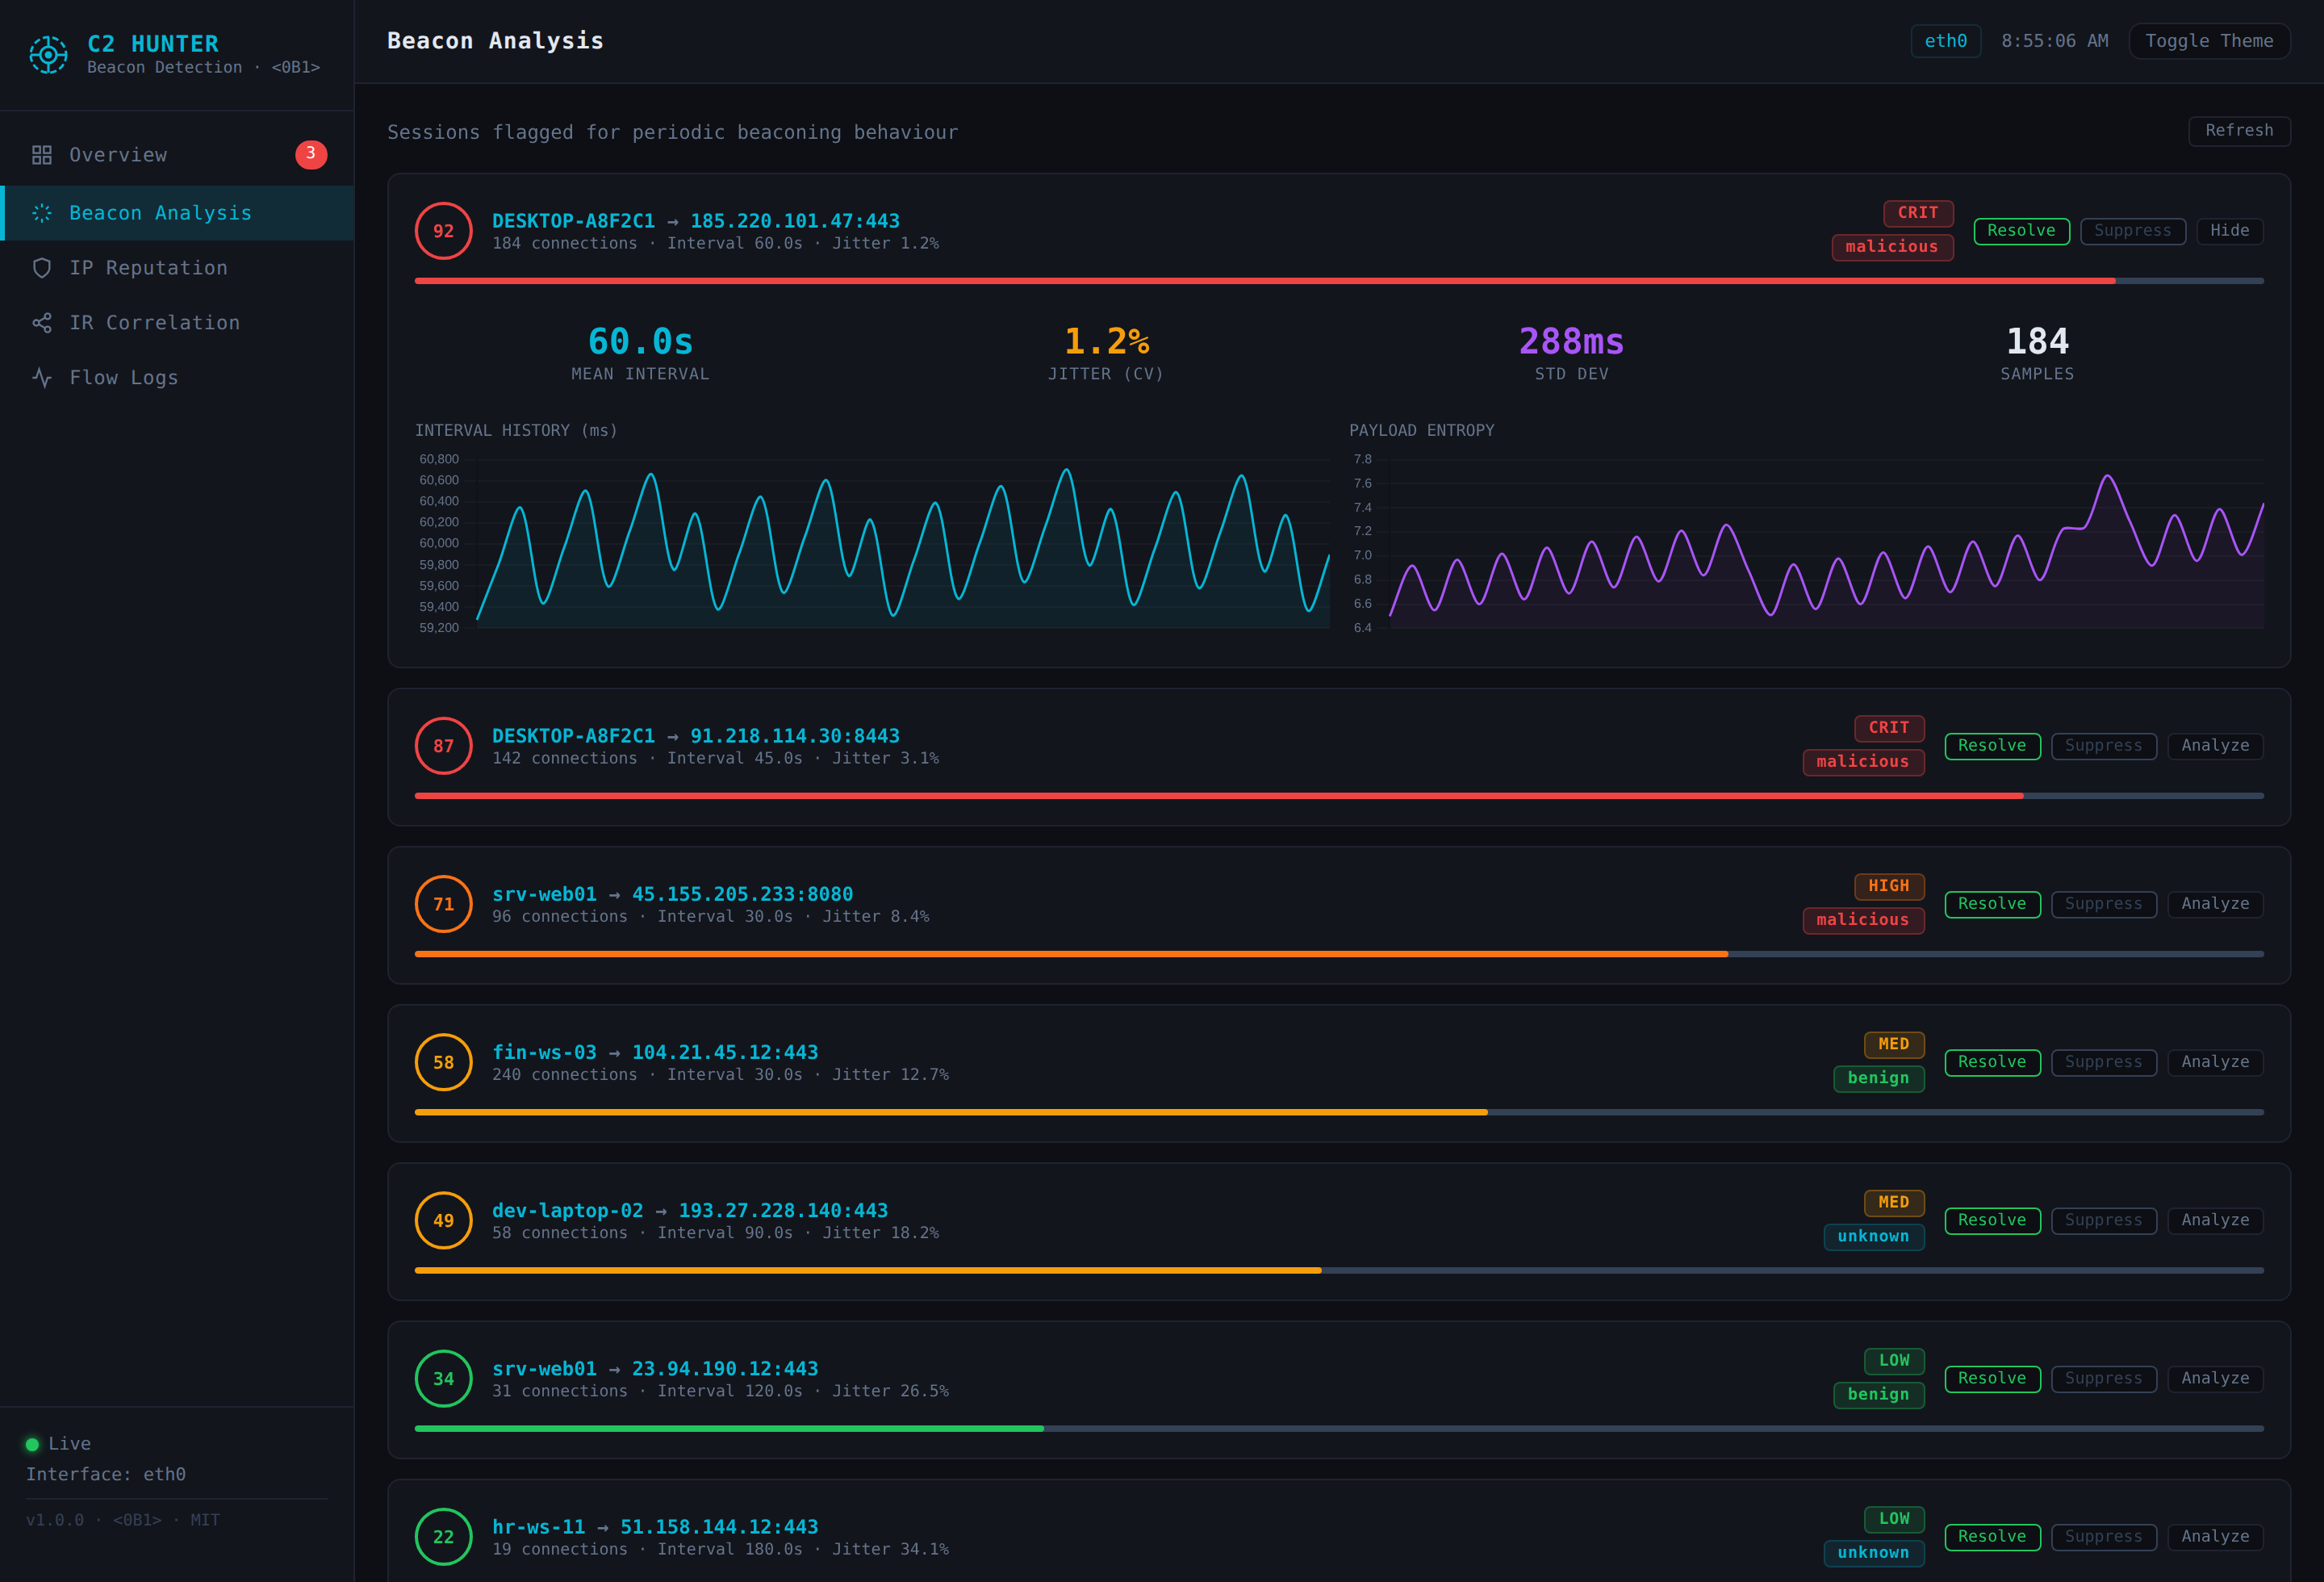Resolve the dev-laptop-02 beacon session

[x=1992, y=1220]
